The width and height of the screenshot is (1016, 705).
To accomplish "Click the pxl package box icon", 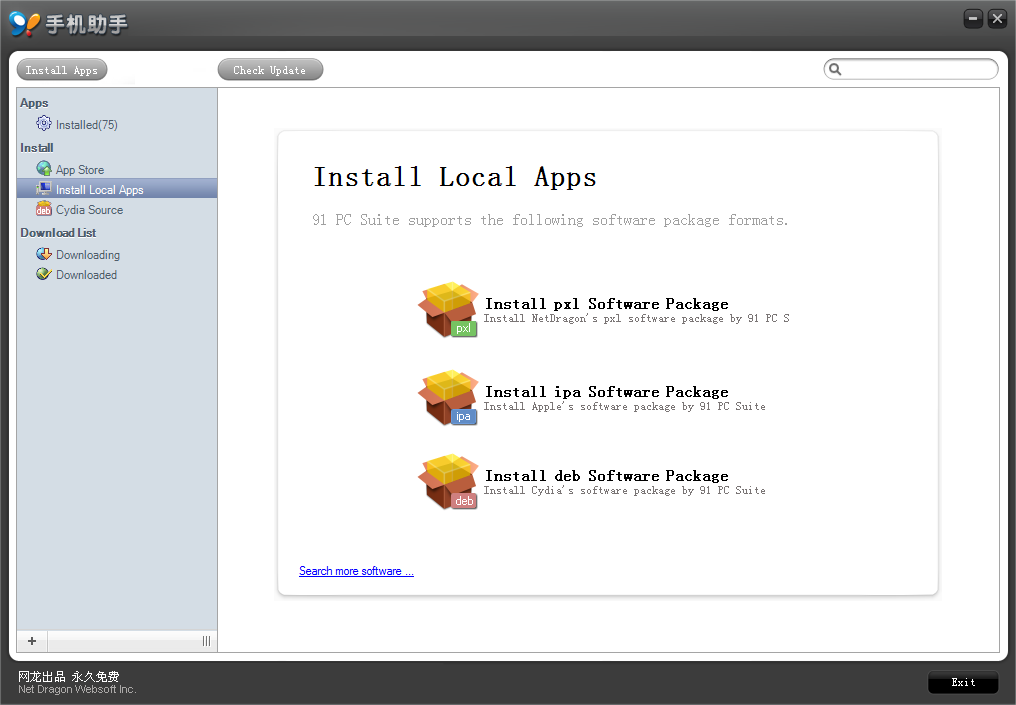I will (448, 310).
